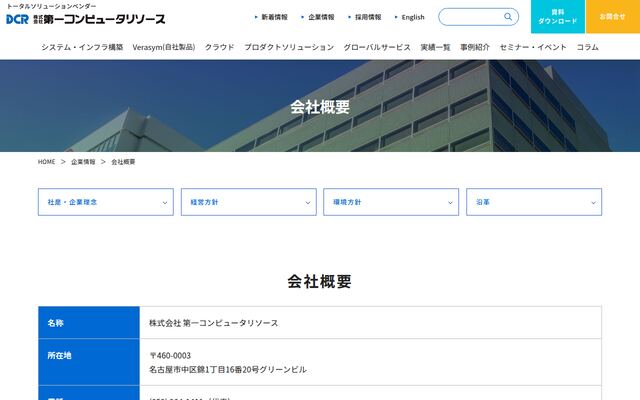Click the お問合せ button
The height and width of the screenshot is (400, 640).
point(613,17)
